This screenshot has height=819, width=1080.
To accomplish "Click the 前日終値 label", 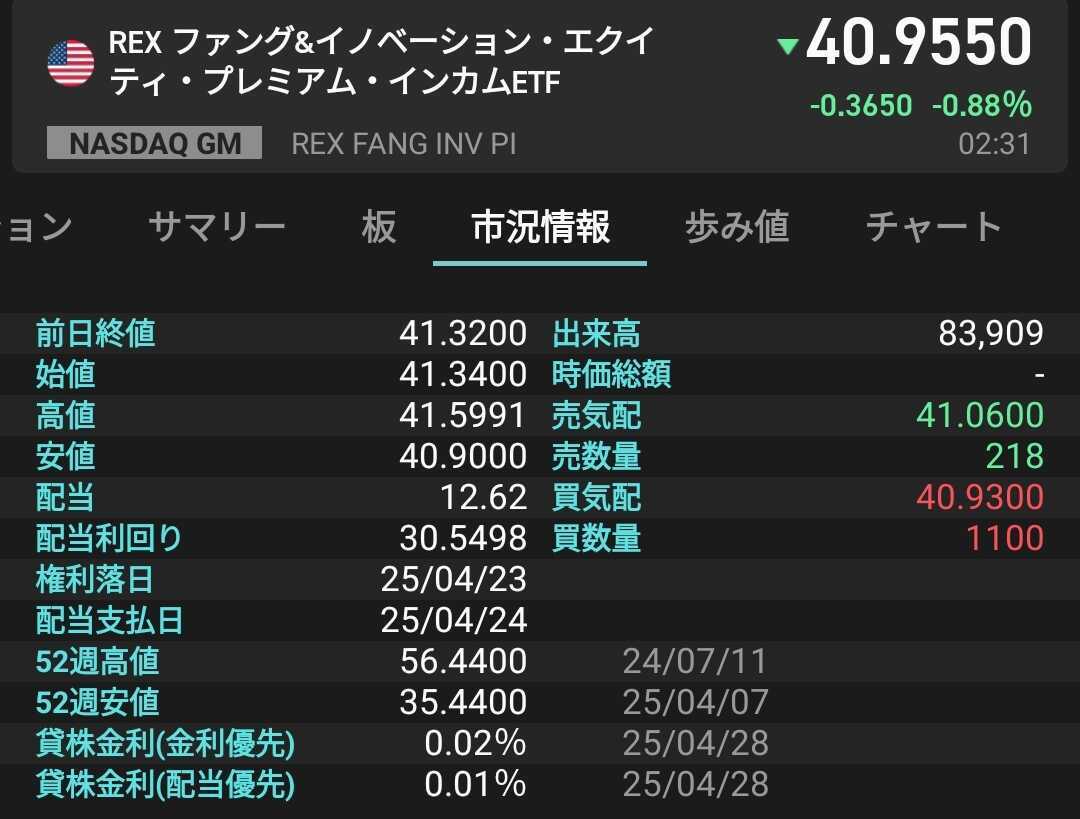I will tap(96, 333).
